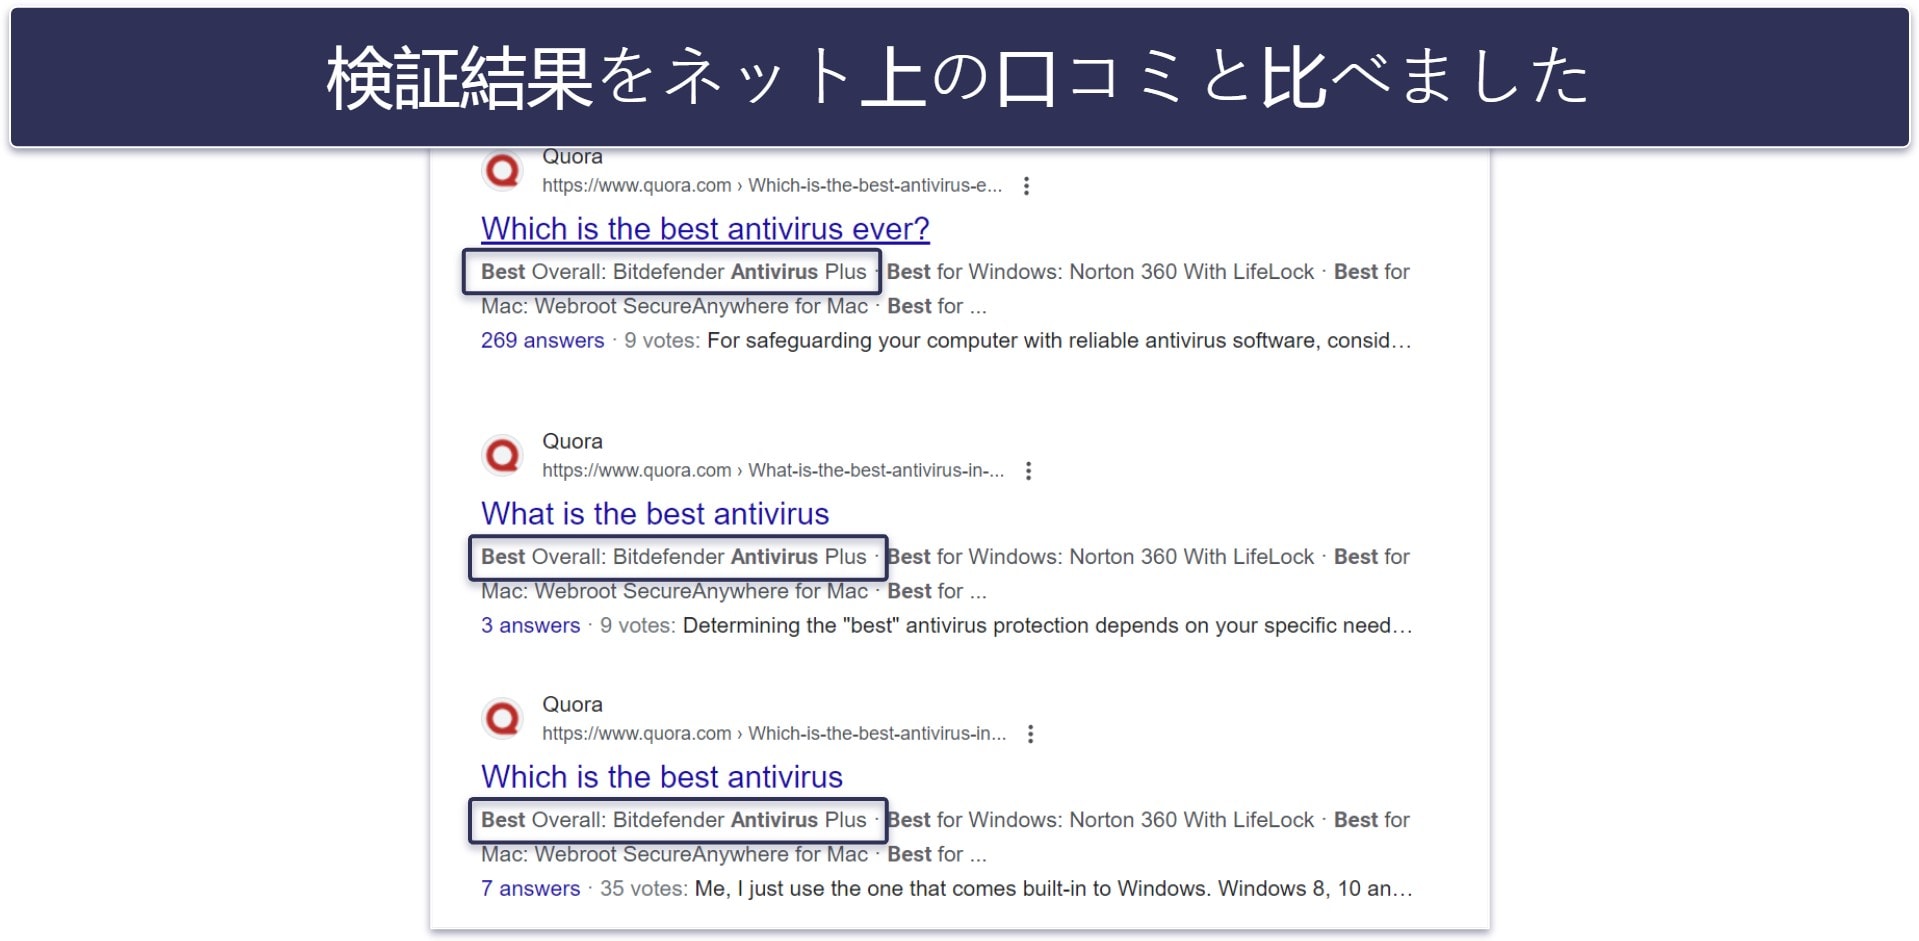Click '9 votes' in the 269 answers result

pyautogui.click(x=660, y=341)
